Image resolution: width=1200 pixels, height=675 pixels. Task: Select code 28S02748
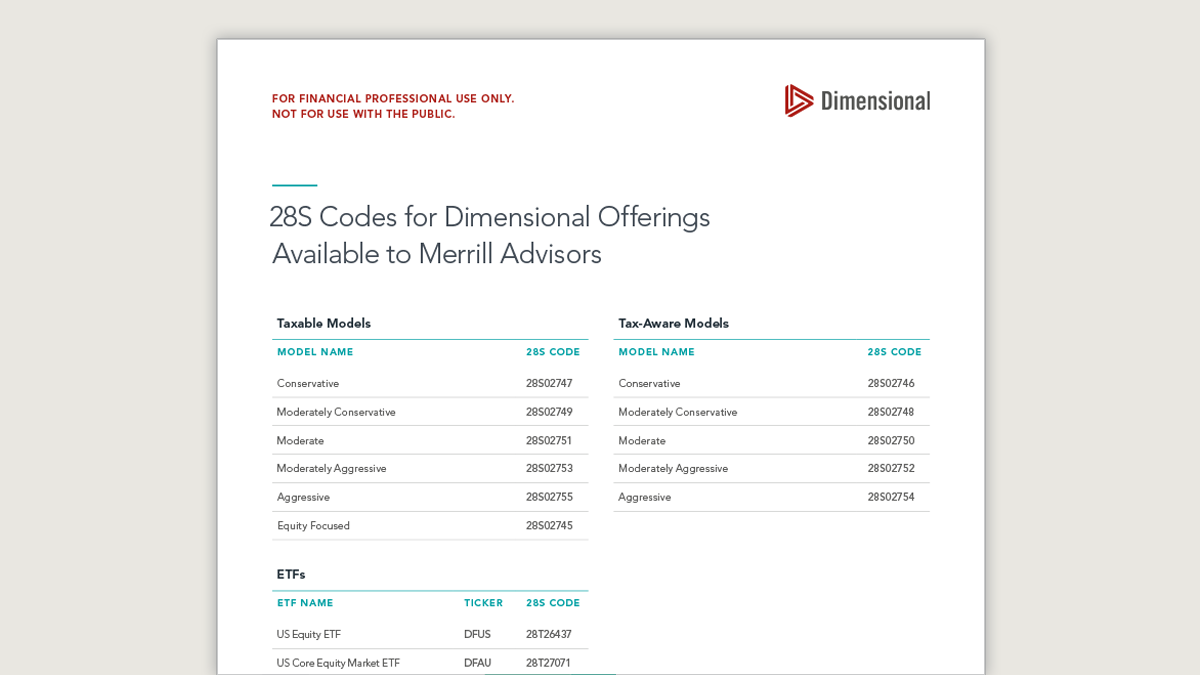[891, 412]
